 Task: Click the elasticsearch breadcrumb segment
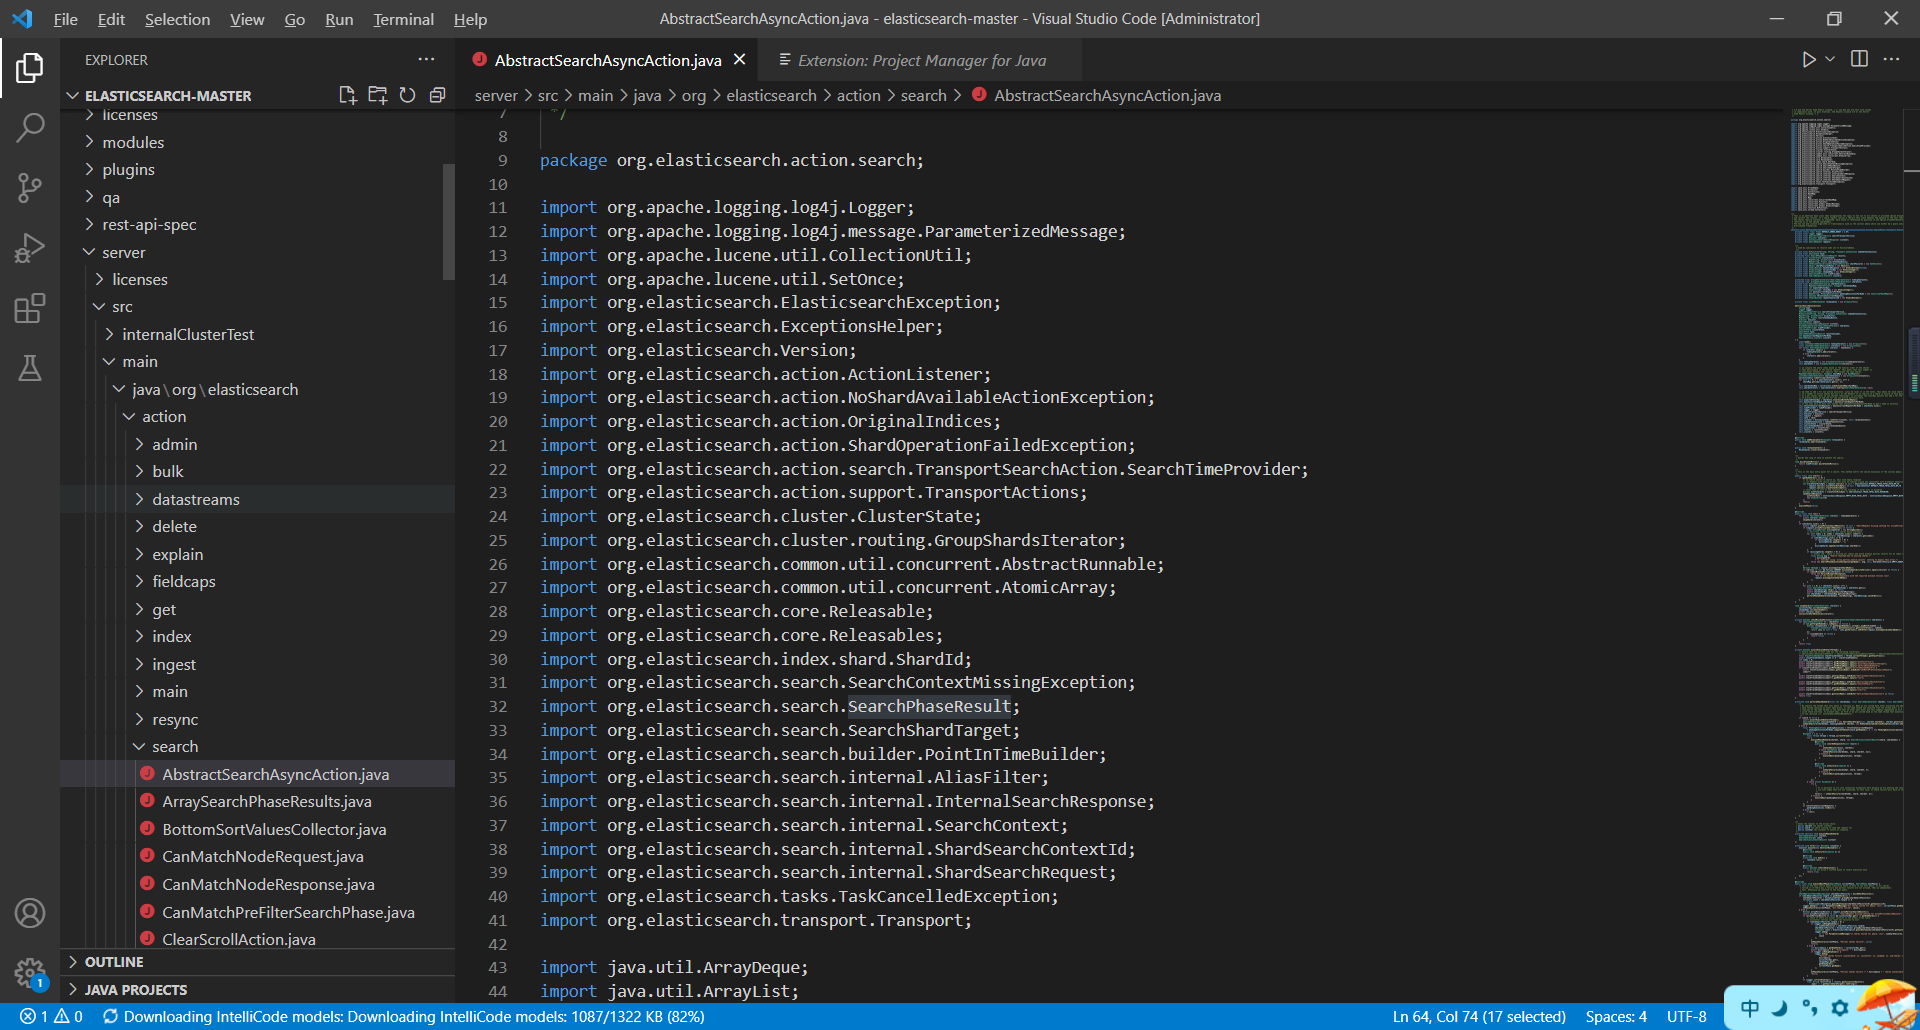(x=771, y=95)
